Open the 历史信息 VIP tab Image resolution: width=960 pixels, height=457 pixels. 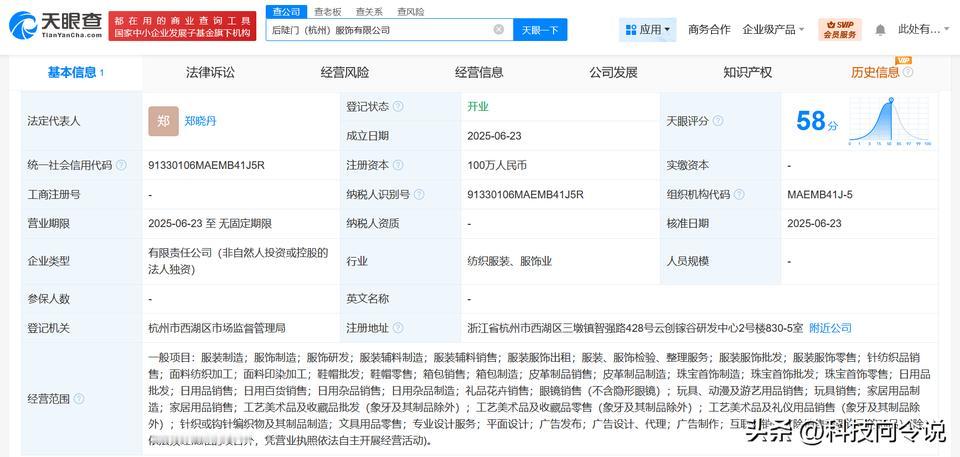coord(875,72)
